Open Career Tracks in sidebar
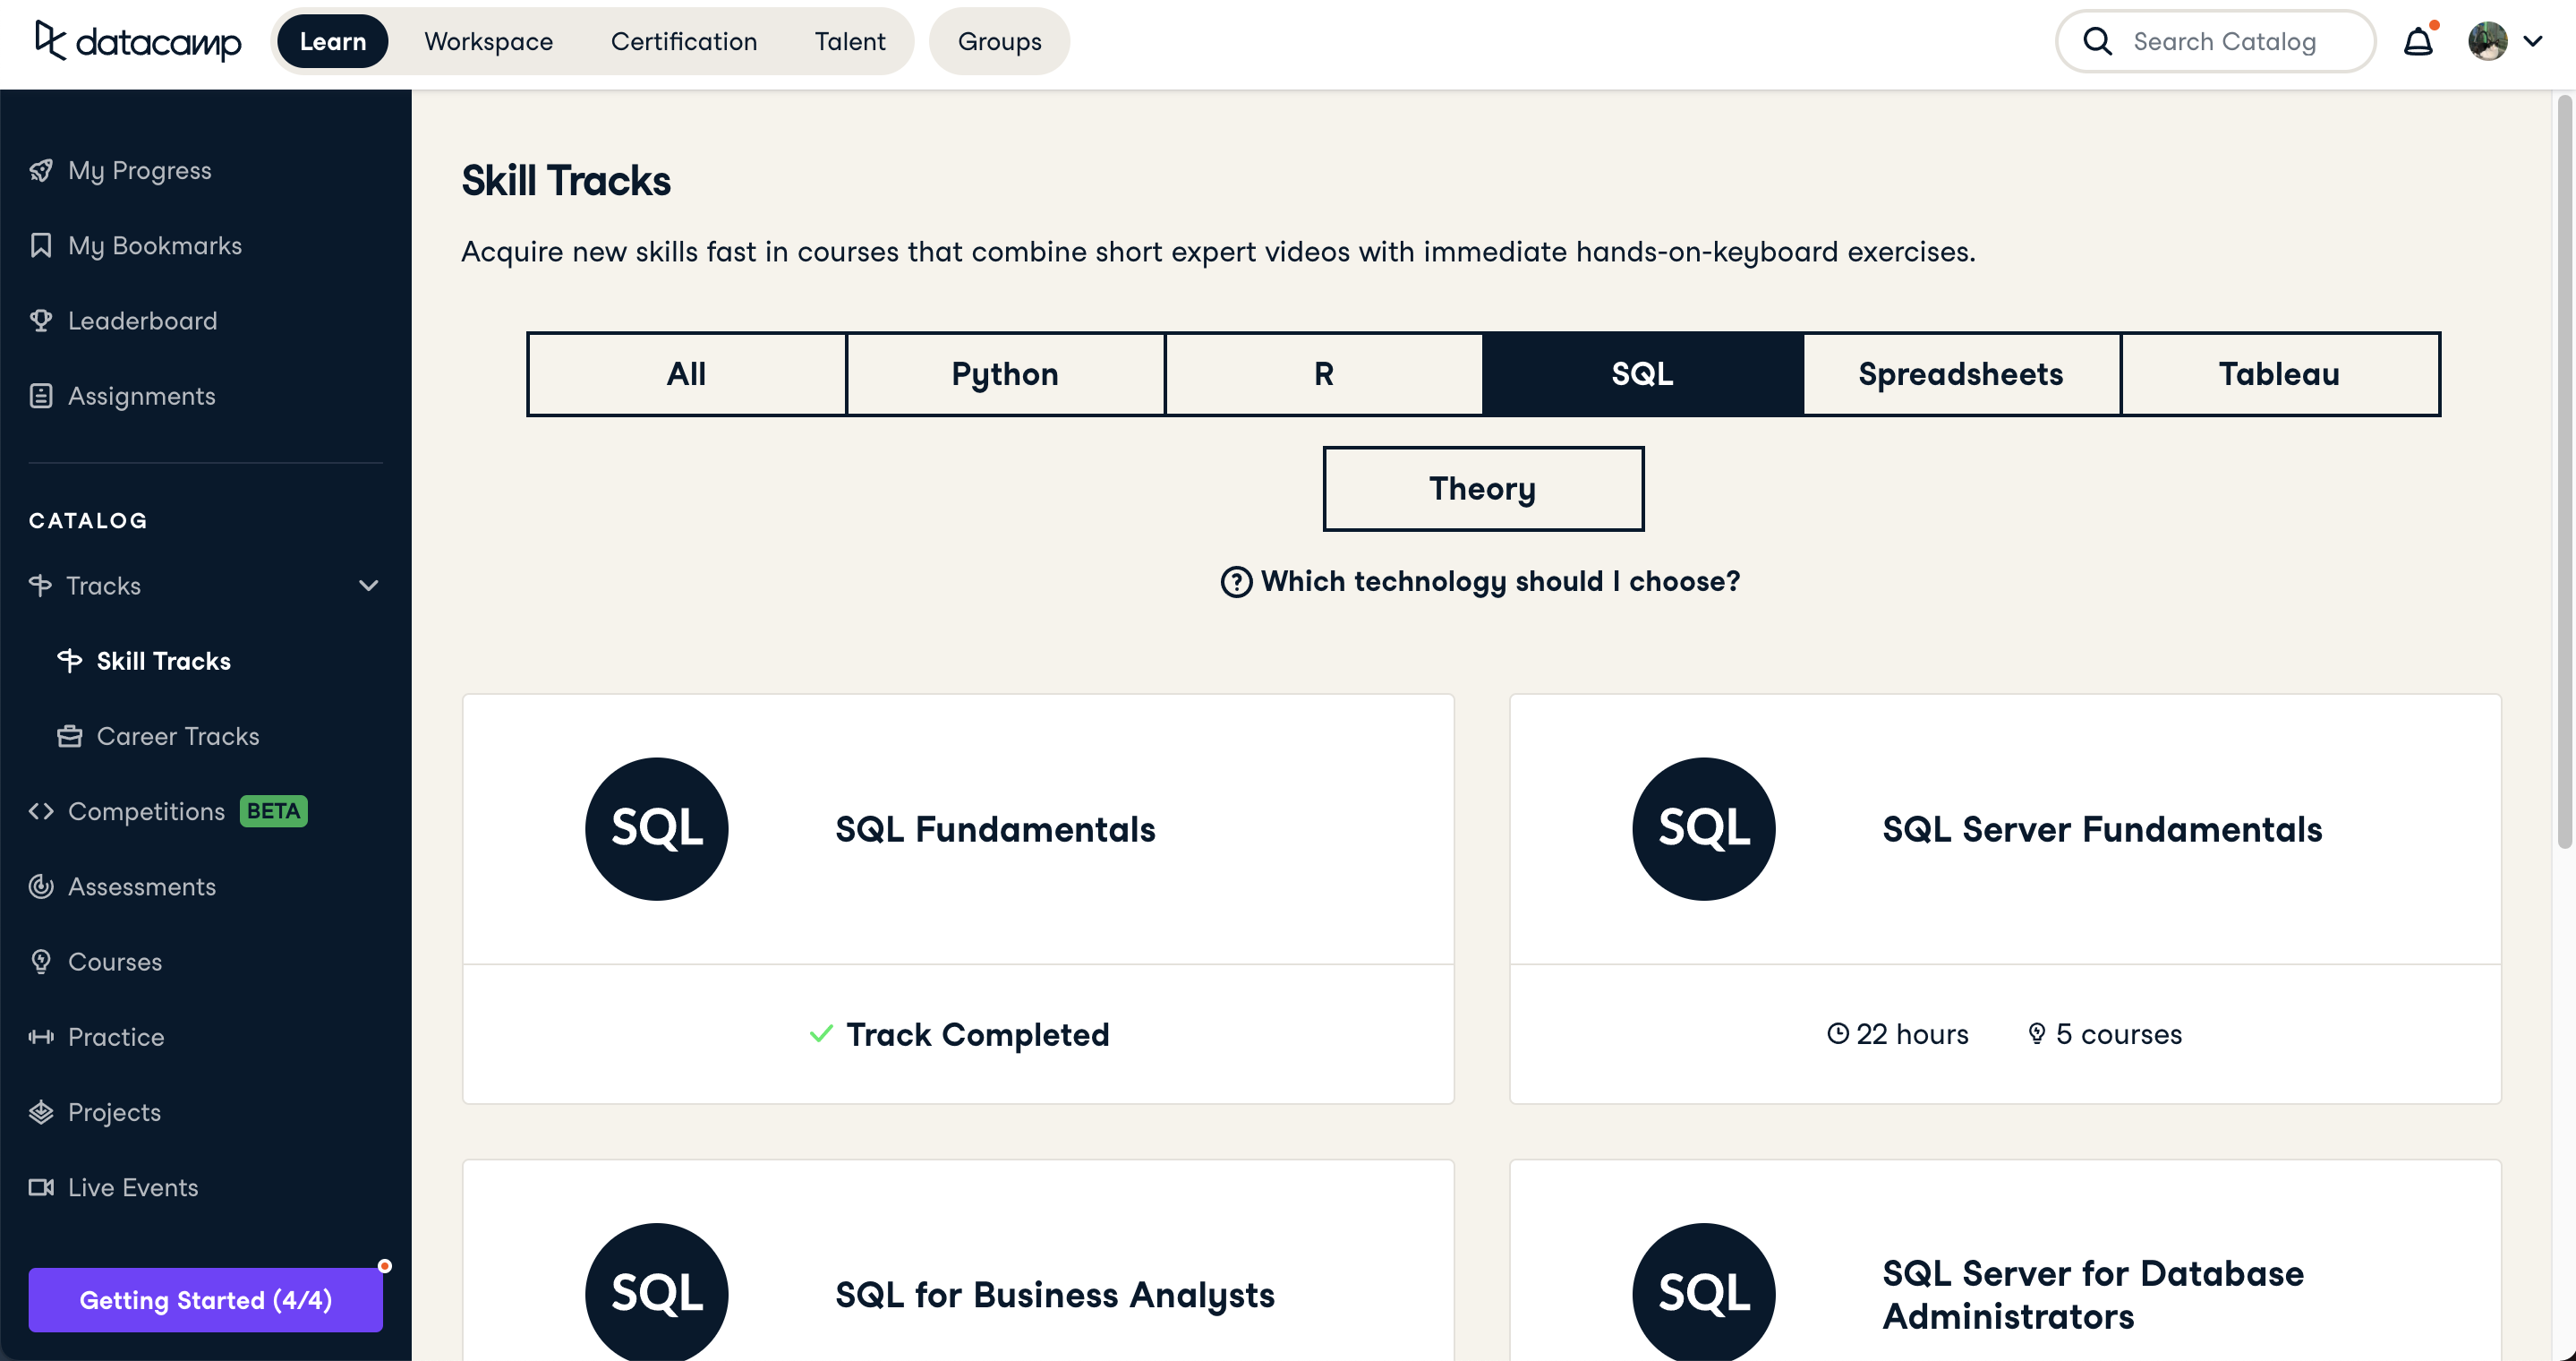 click(177, 736)
